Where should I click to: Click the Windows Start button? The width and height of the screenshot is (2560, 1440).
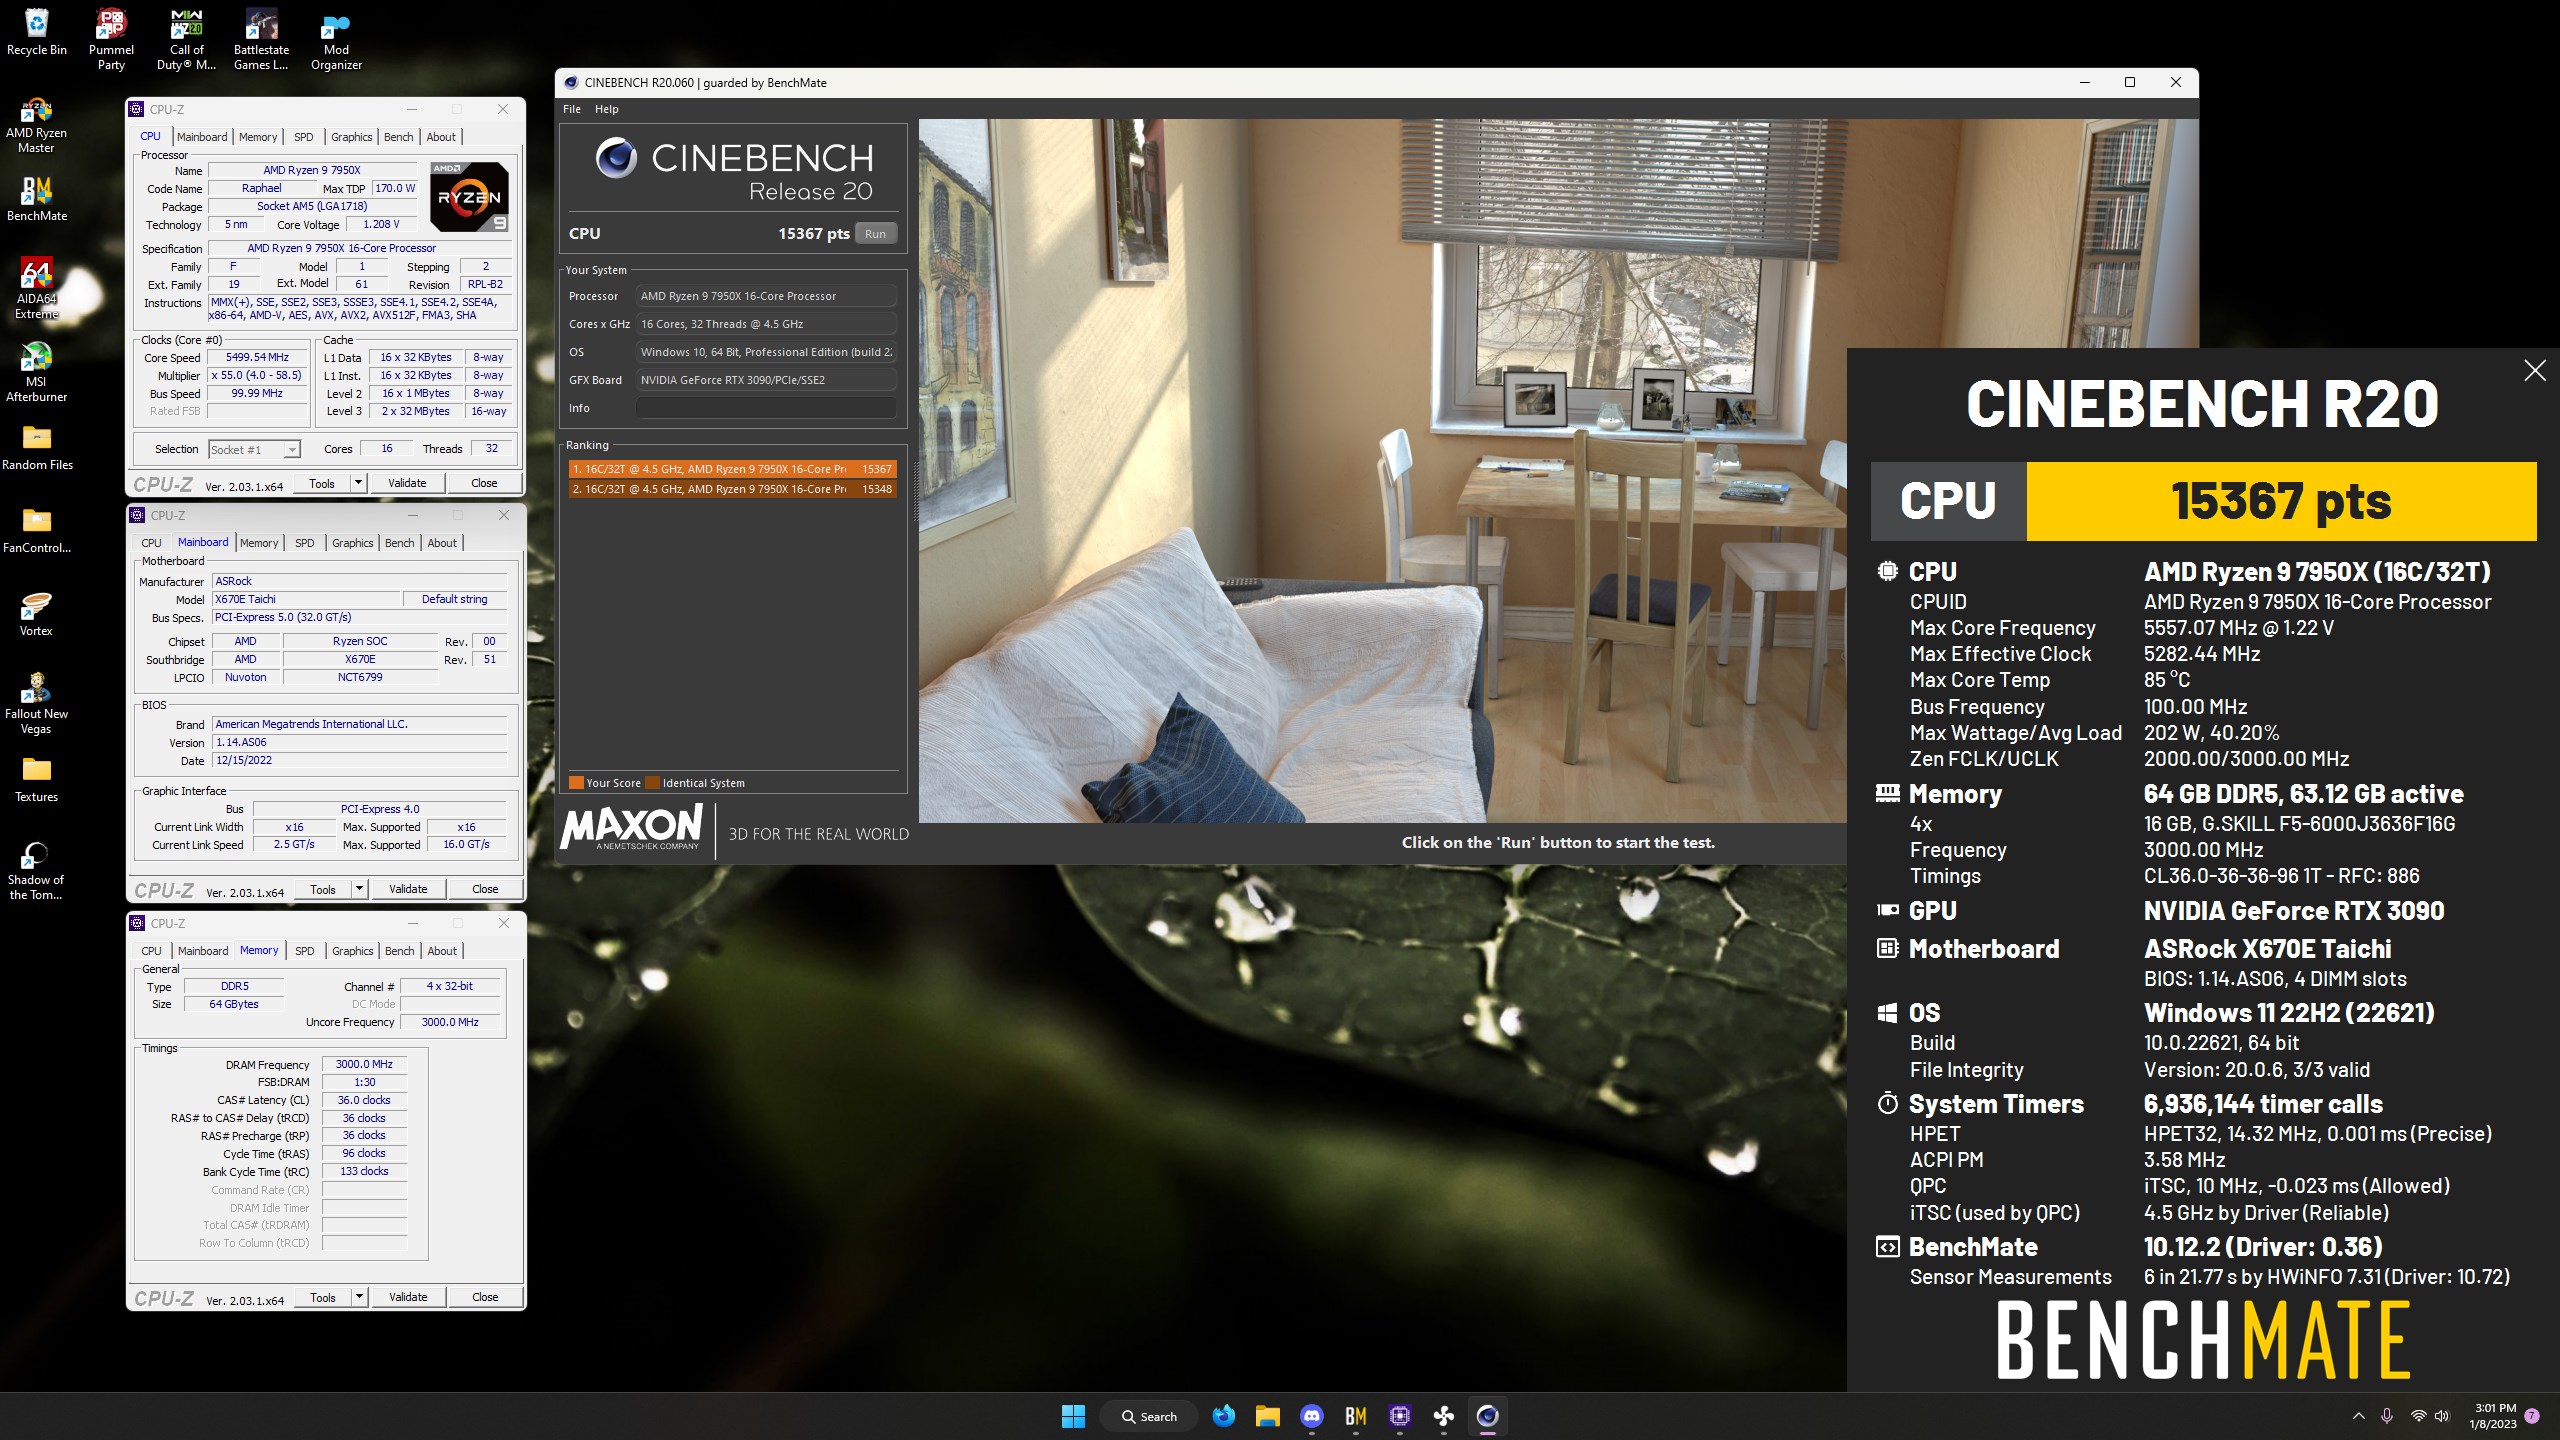coord(1073,1416)
